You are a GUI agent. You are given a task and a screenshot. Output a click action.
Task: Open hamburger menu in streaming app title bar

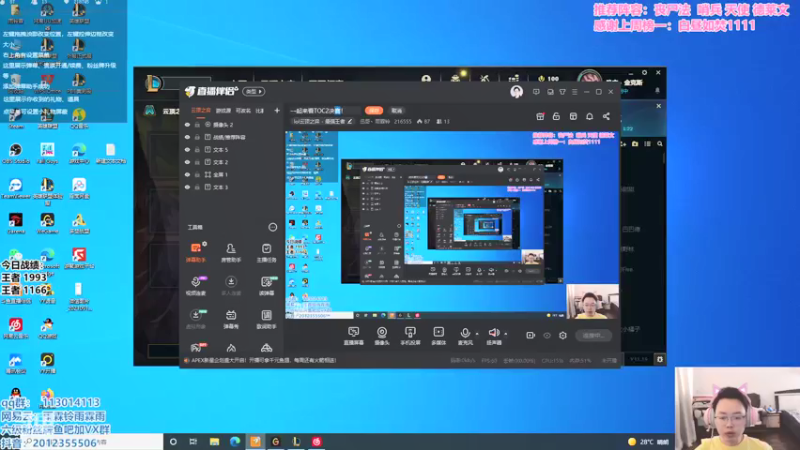pyautogui.click(x=574, y=92)
